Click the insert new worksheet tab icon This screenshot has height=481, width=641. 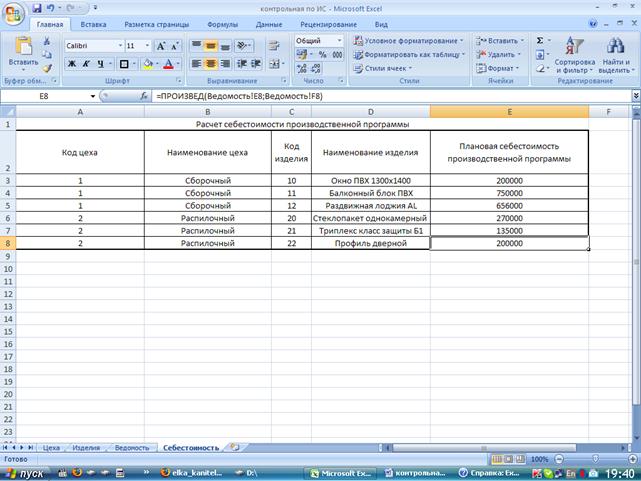click(x=235, y=448)
